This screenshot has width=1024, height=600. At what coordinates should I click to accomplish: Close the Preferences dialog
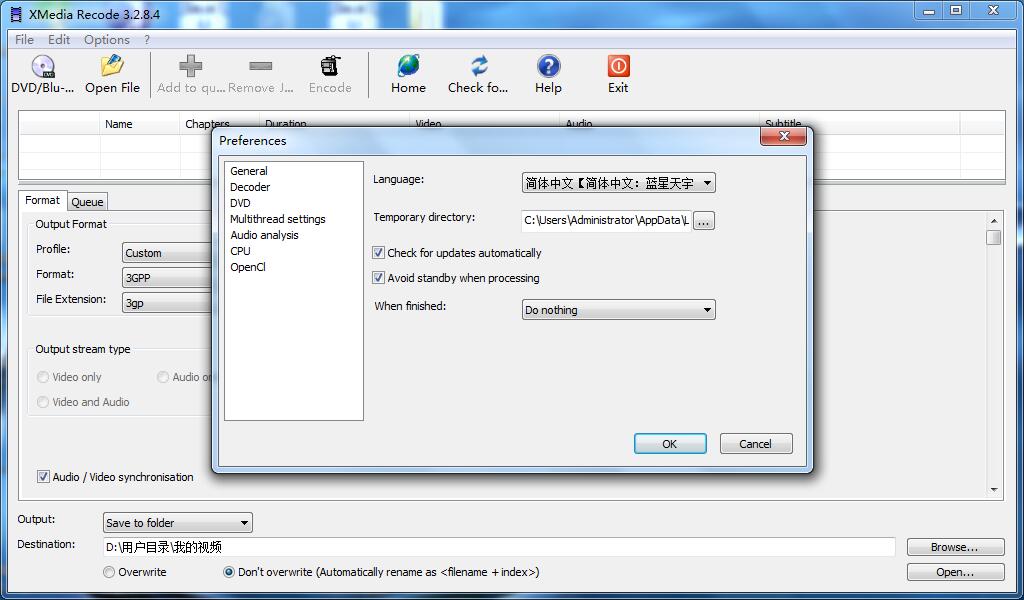784,136
